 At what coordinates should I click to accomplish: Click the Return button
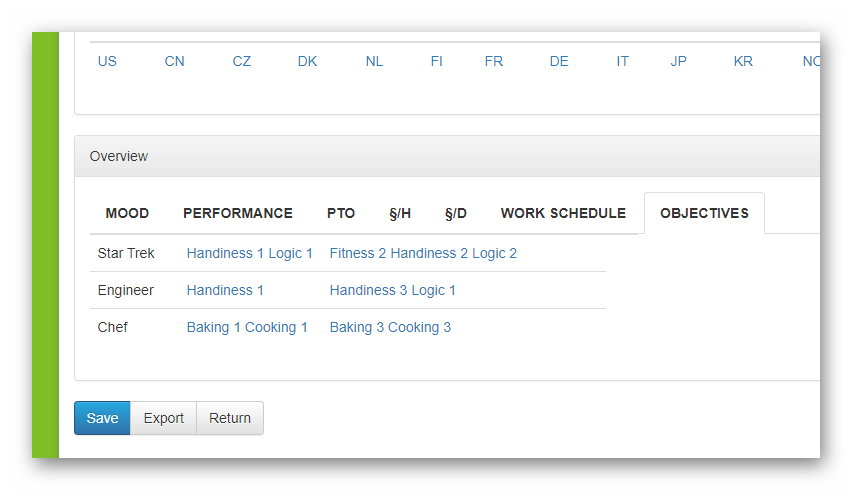click(230, 418)
